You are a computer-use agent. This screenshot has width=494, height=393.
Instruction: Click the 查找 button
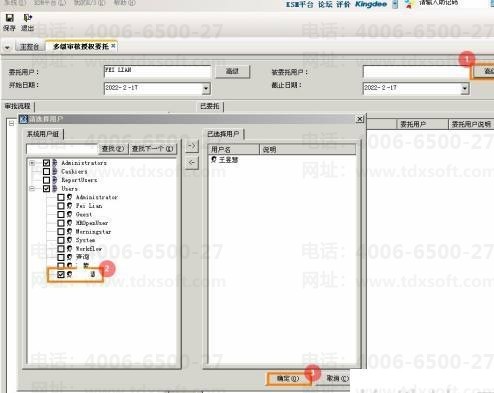[113, 149]
